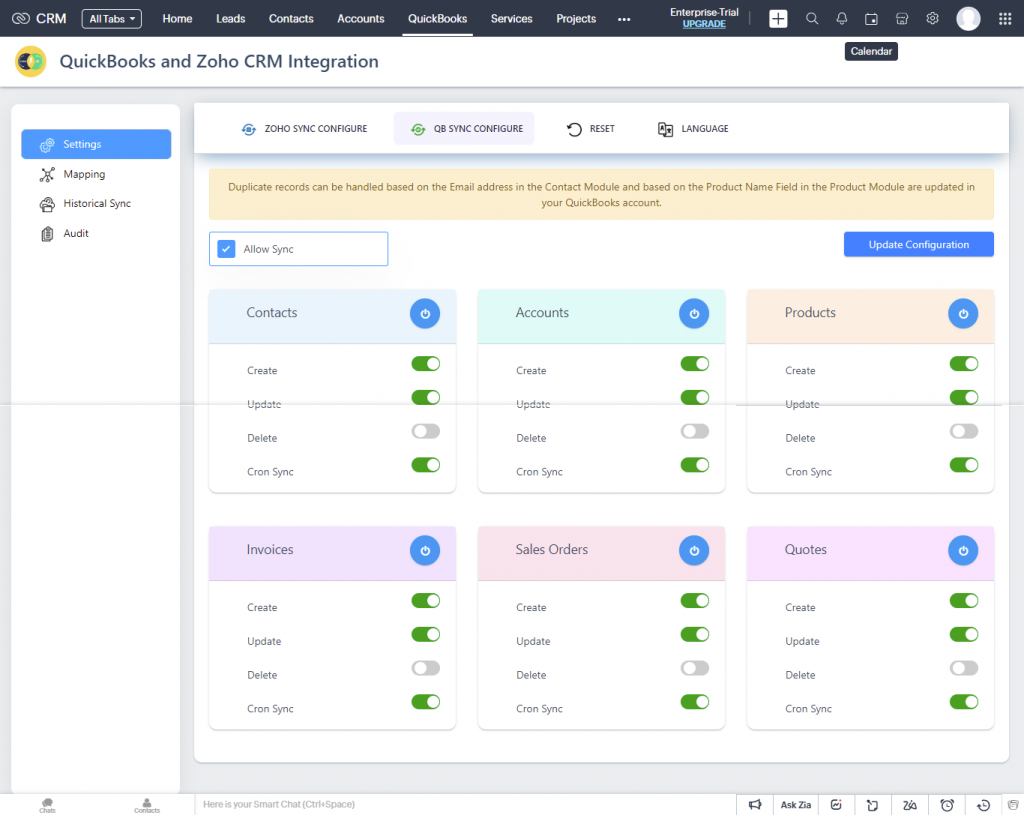Click the power icon on Quotes card

(963, 551)
